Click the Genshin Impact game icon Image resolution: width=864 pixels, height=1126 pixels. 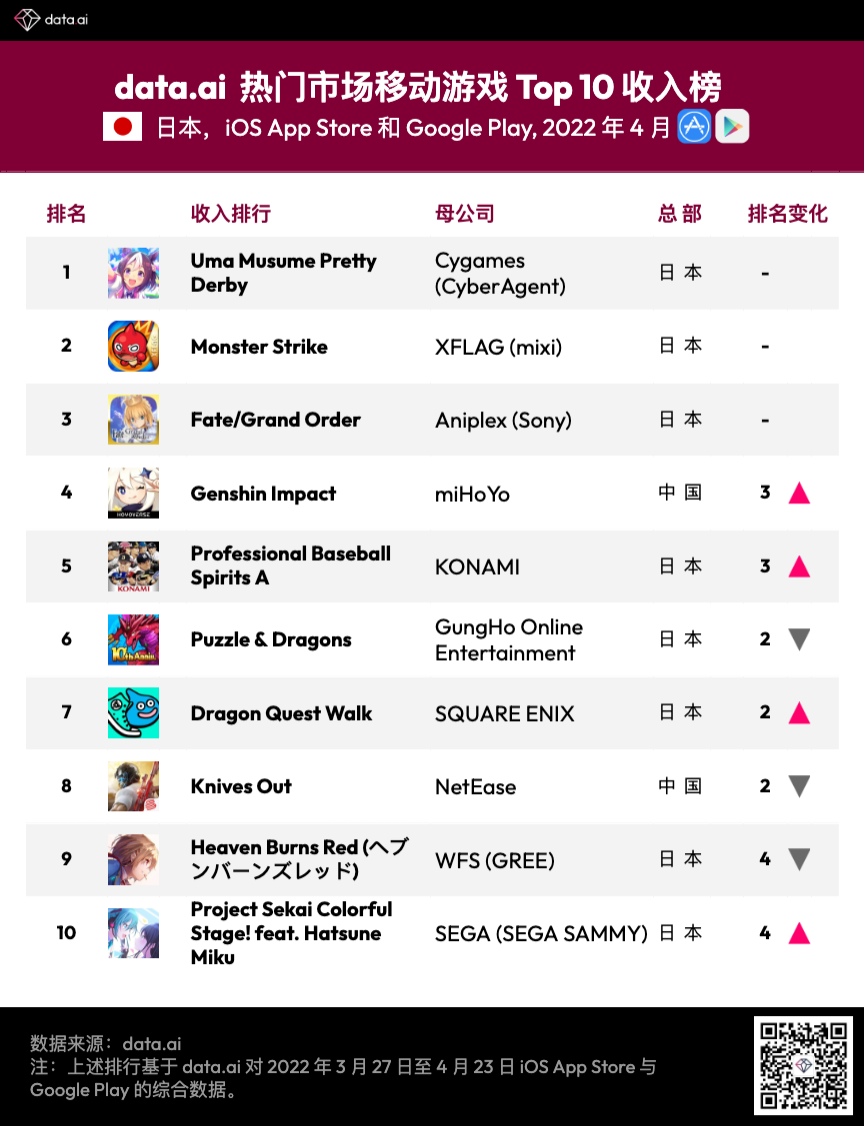point(133,493)
